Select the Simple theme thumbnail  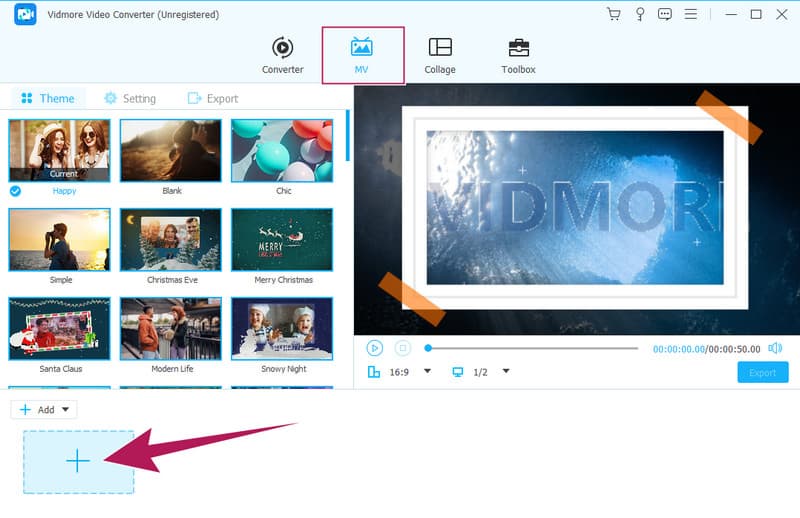coord(59,239)
